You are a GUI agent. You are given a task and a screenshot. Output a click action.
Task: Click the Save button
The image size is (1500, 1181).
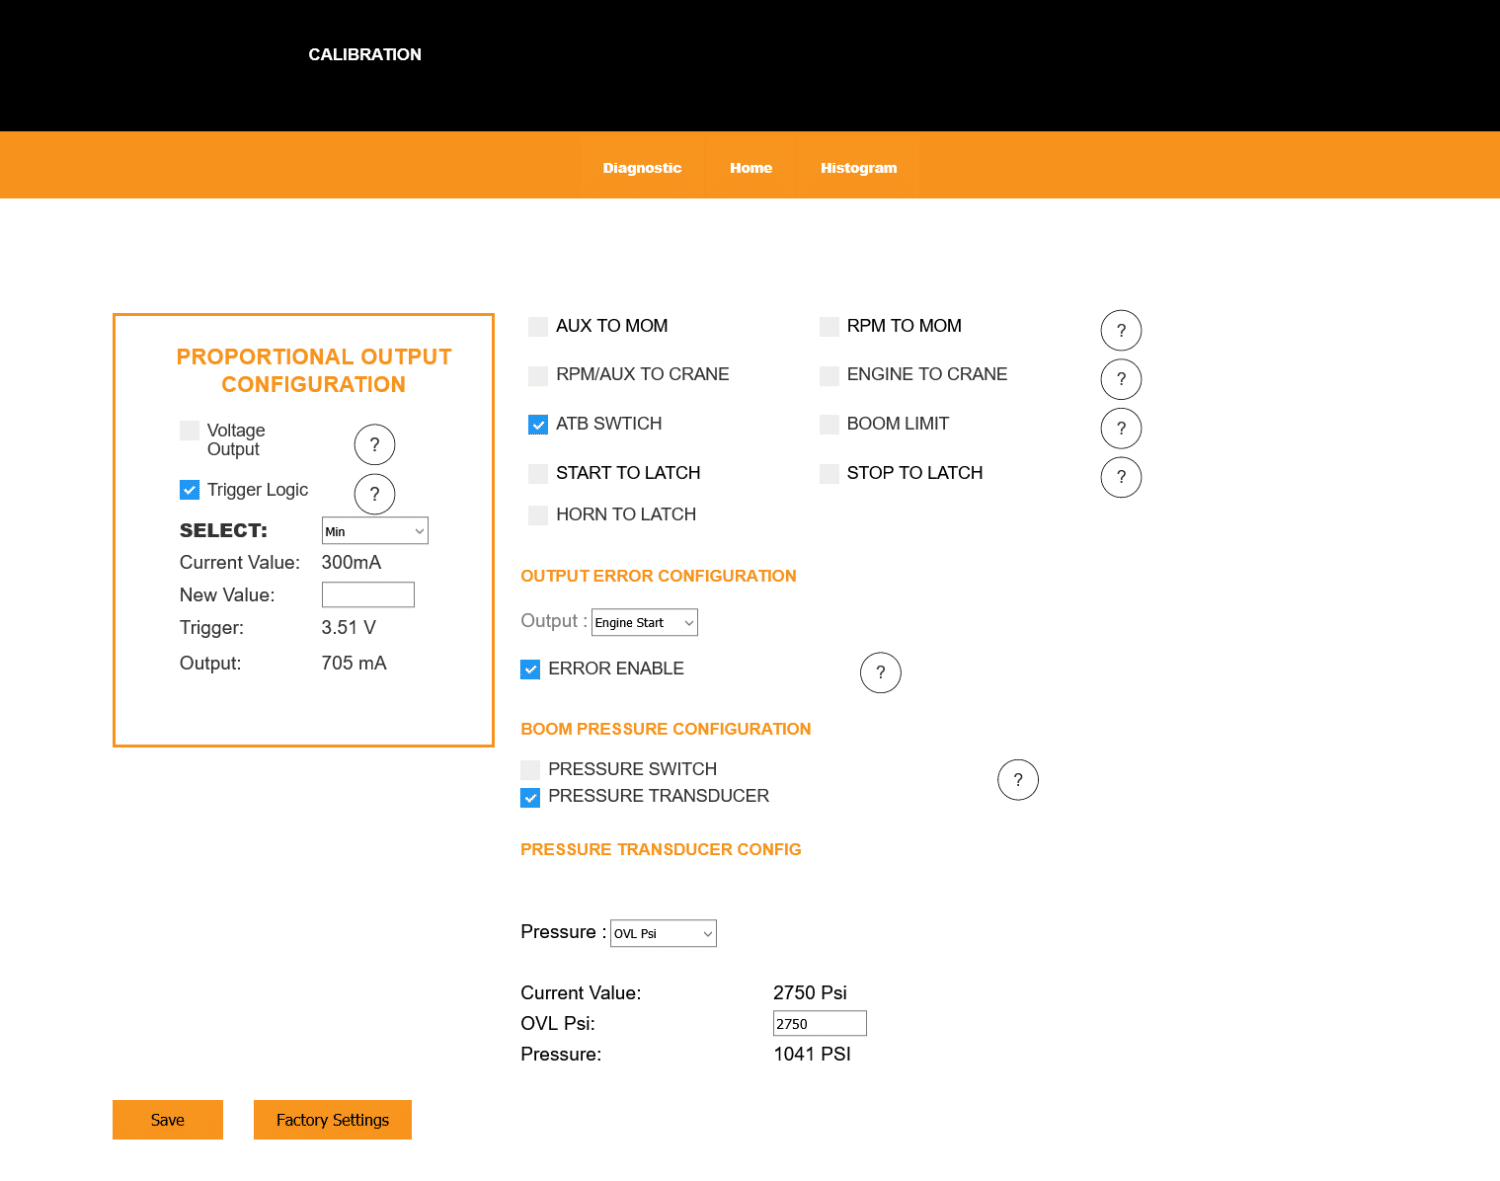click(x=167, y=1120)
